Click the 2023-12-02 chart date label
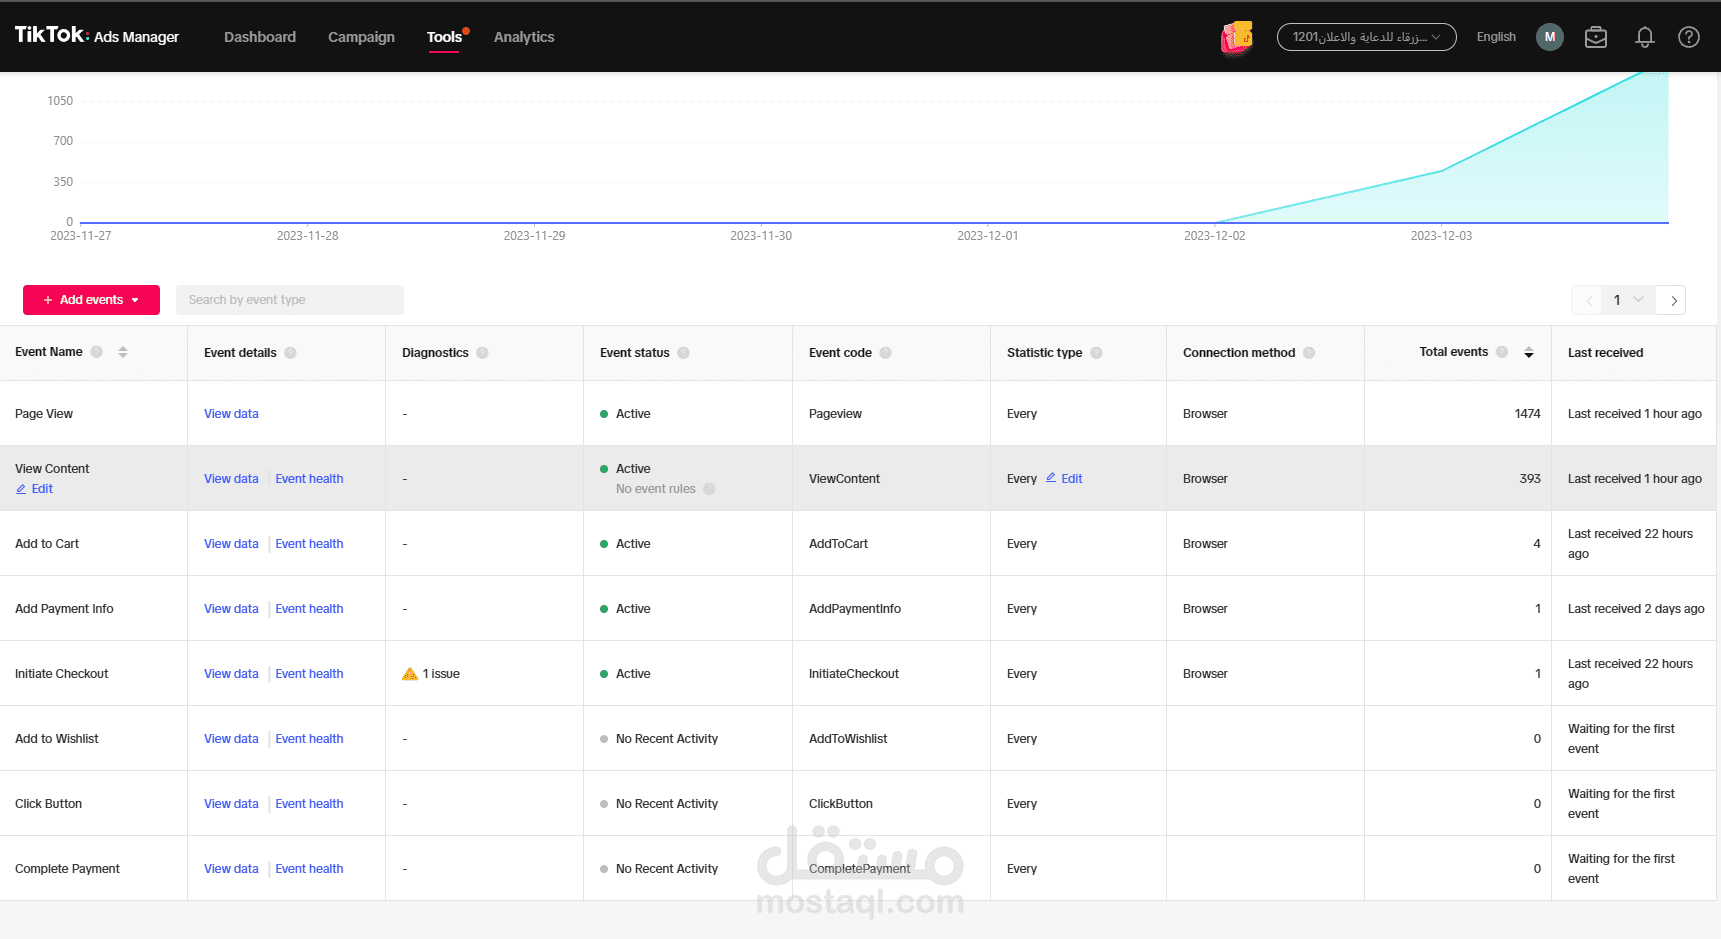Viewport: 1721px width, 939px height. pyautogui.click(x=1214, y=236)
